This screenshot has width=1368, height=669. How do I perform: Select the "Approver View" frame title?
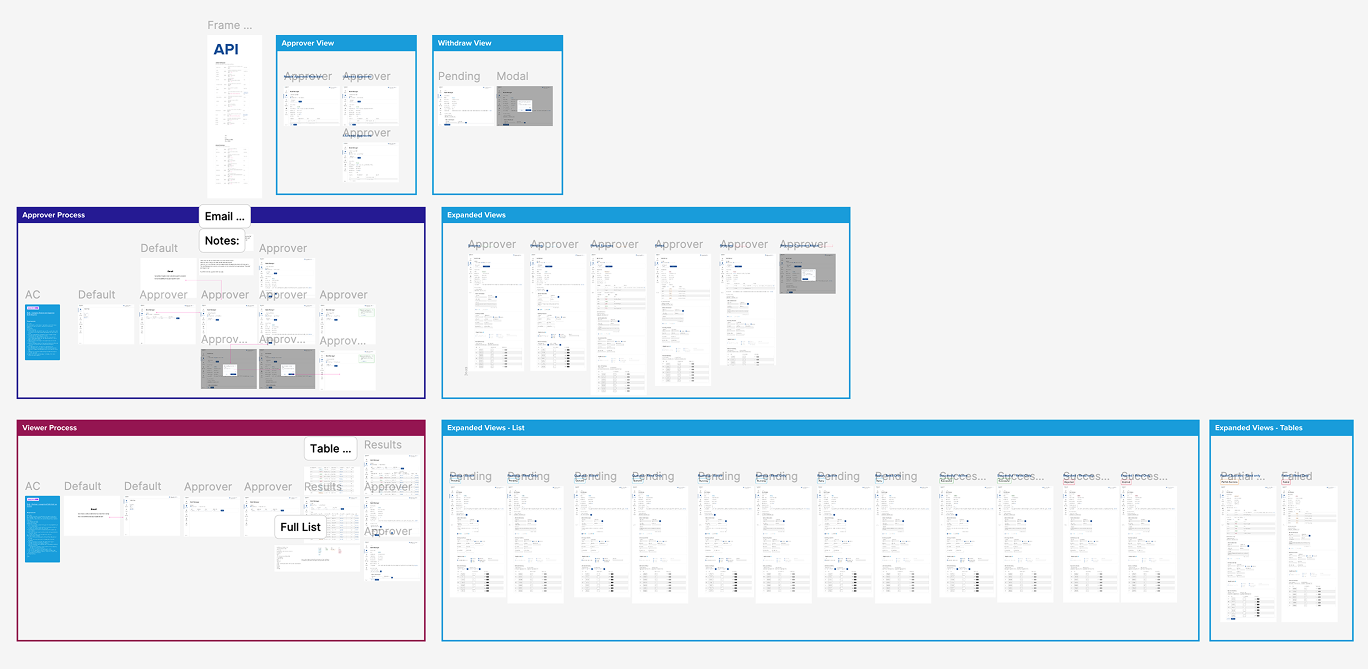(307, 43)
